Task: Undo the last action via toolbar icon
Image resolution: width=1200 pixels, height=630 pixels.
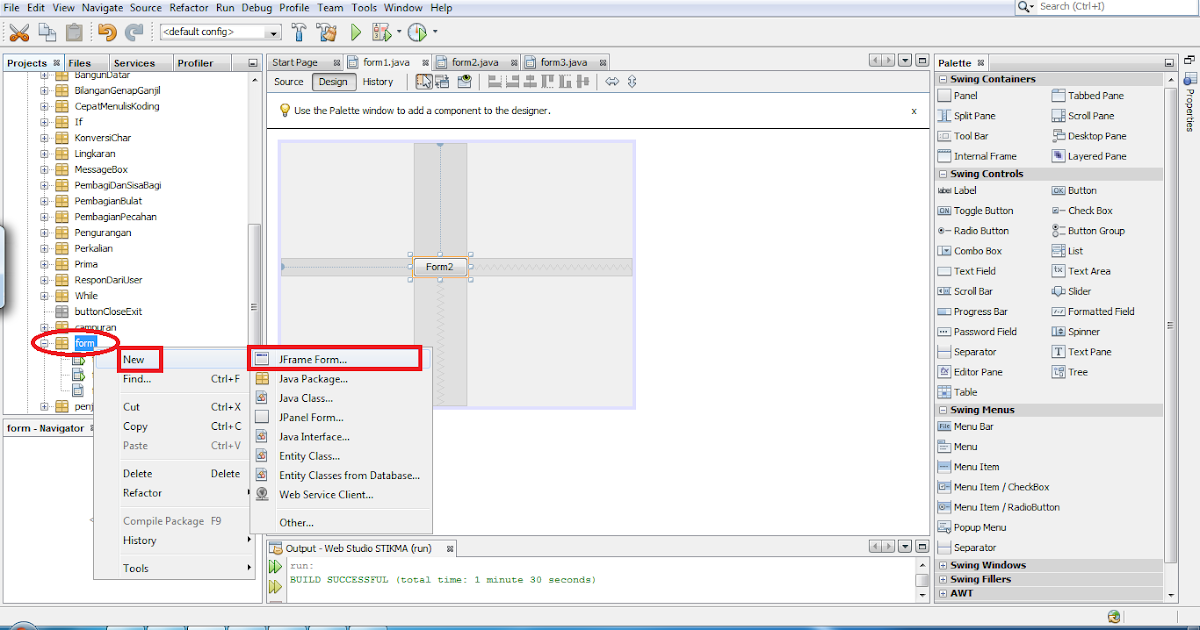Action: tap(107, 31)
